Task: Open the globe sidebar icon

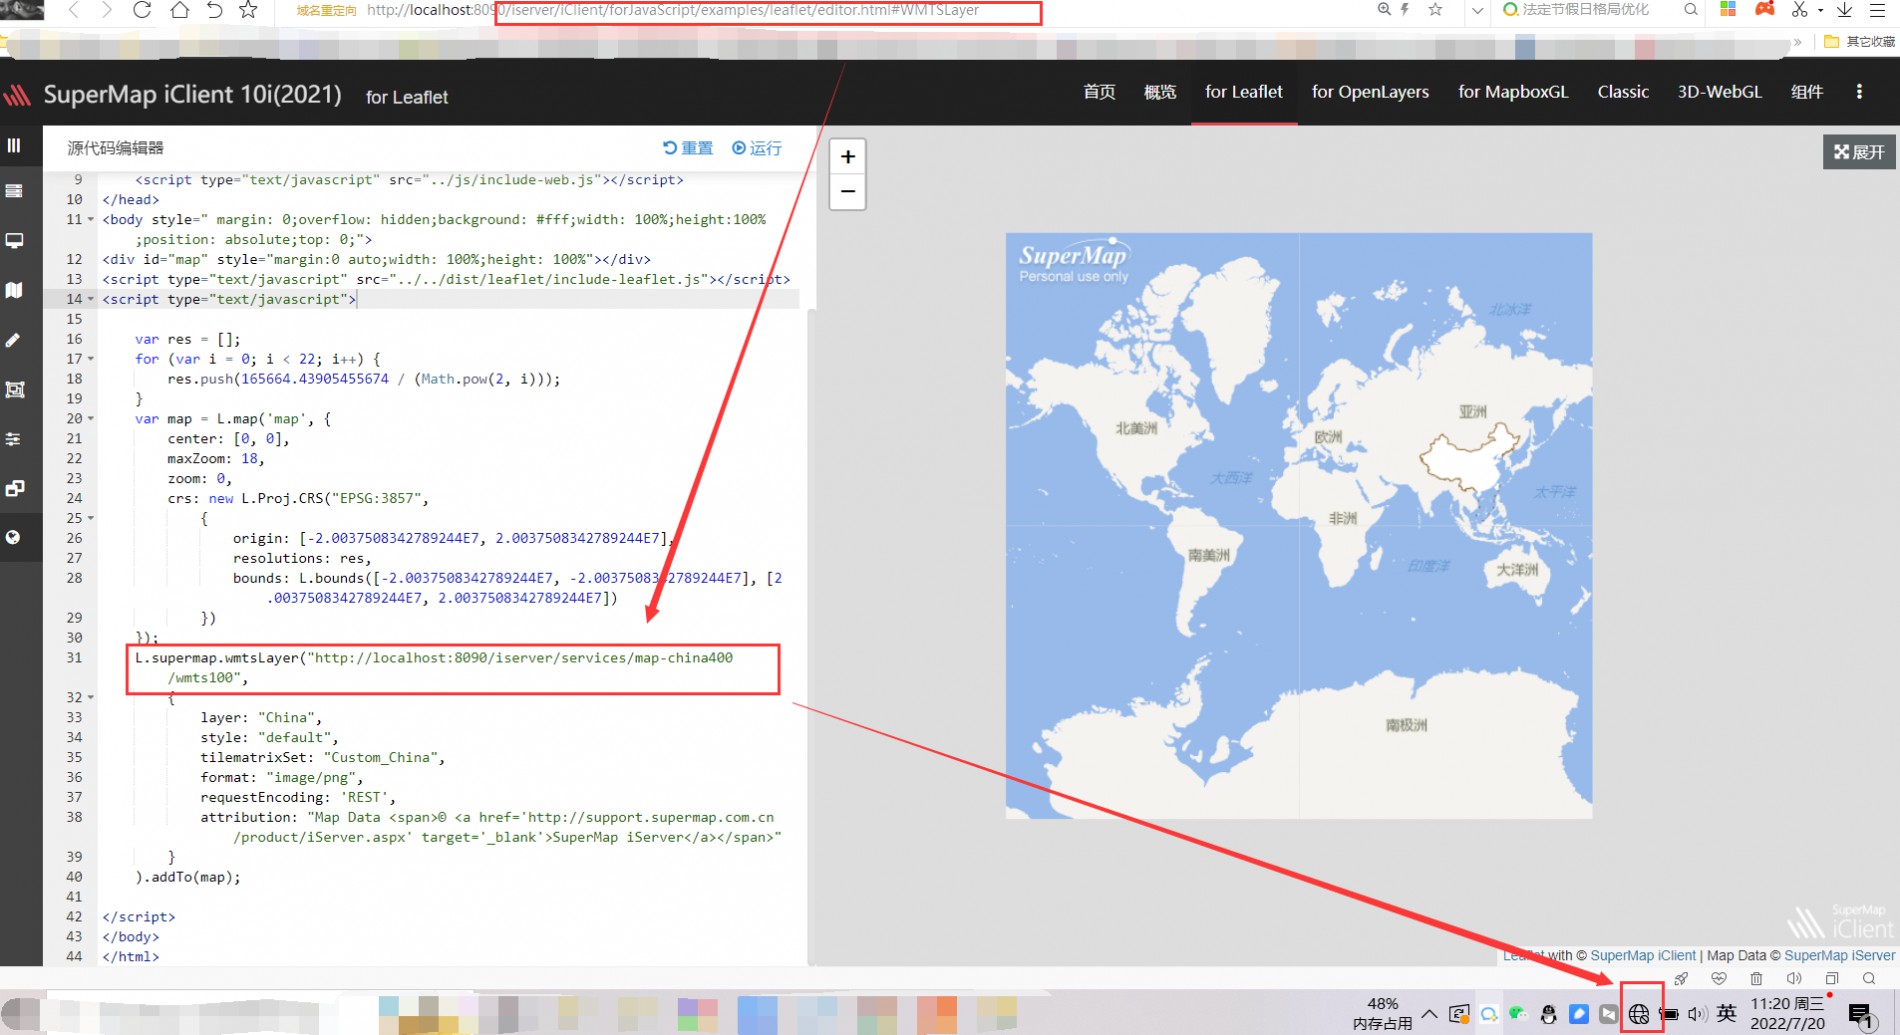Action: [14, 537]
